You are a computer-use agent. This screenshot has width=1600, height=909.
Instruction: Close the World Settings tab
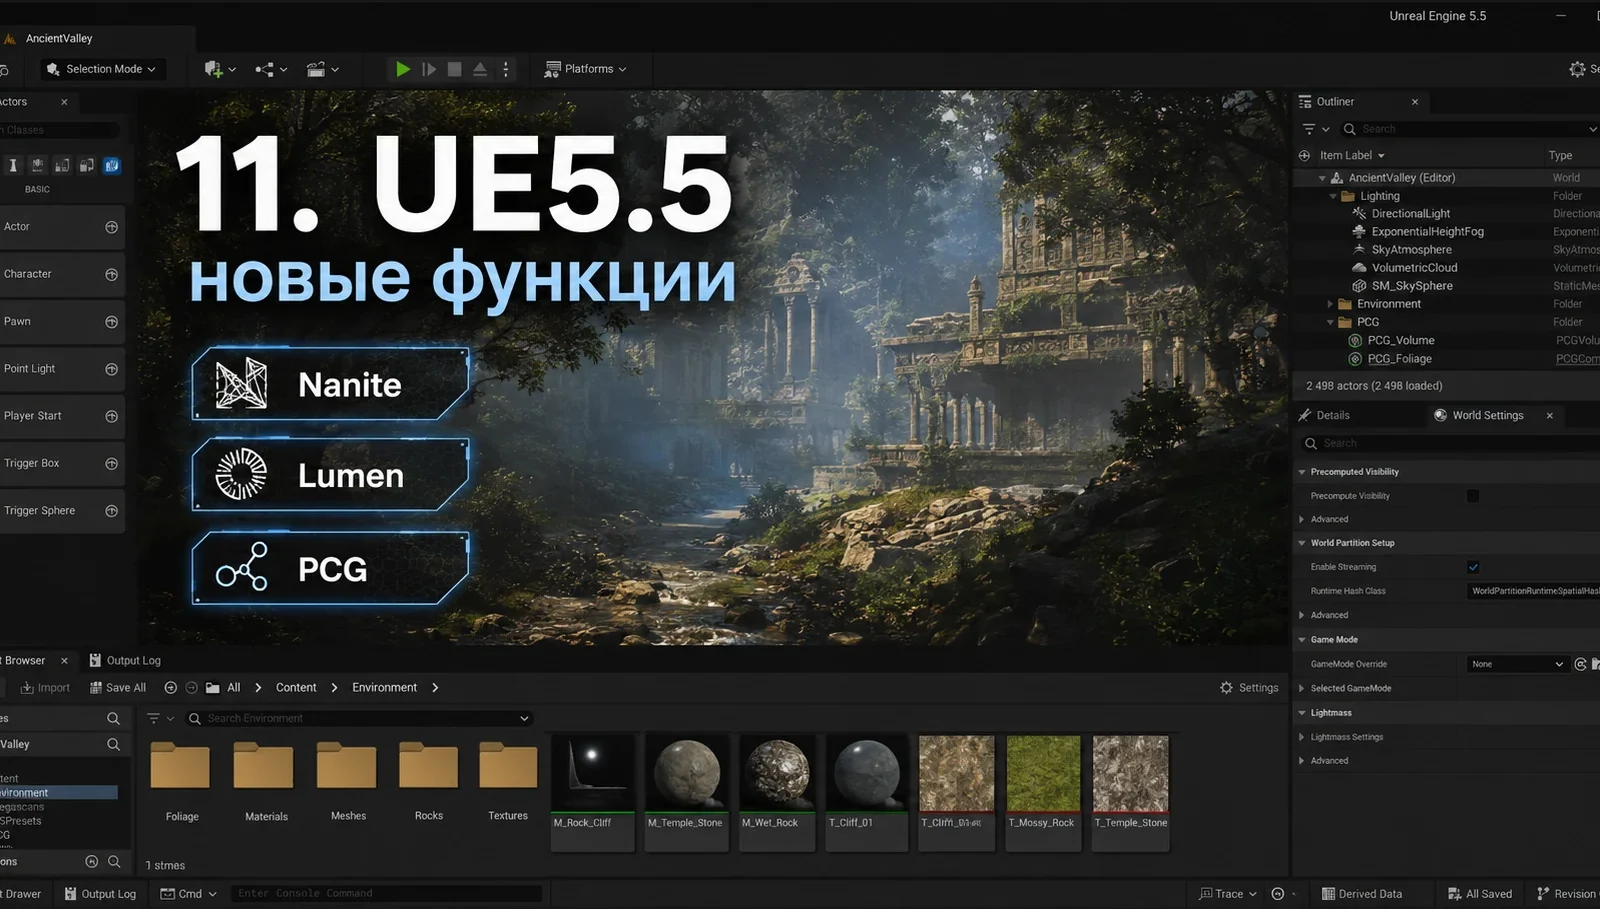coord(1550,415)
